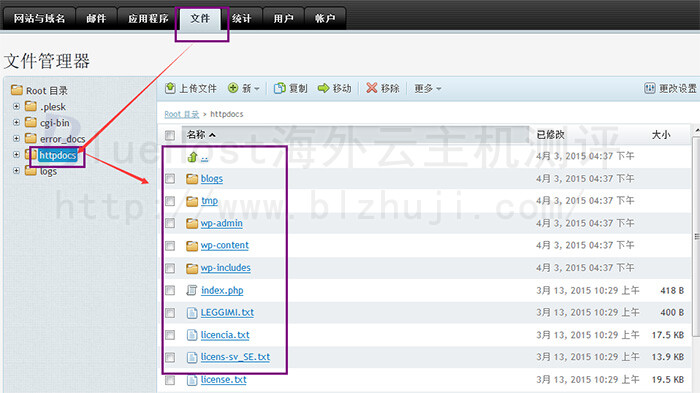
Task: Click the red X Remove (移除) icon
Action: click(371, 88)
